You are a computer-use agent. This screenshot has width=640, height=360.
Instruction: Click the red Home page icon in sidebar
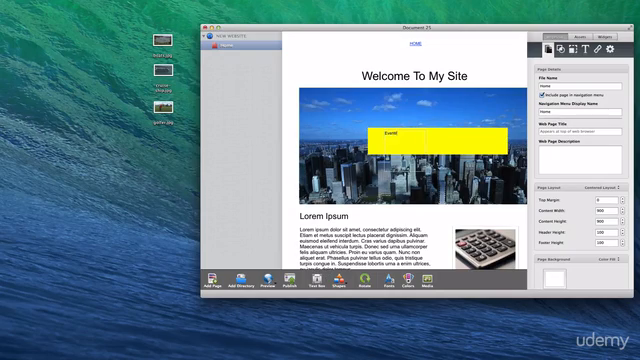215,45
